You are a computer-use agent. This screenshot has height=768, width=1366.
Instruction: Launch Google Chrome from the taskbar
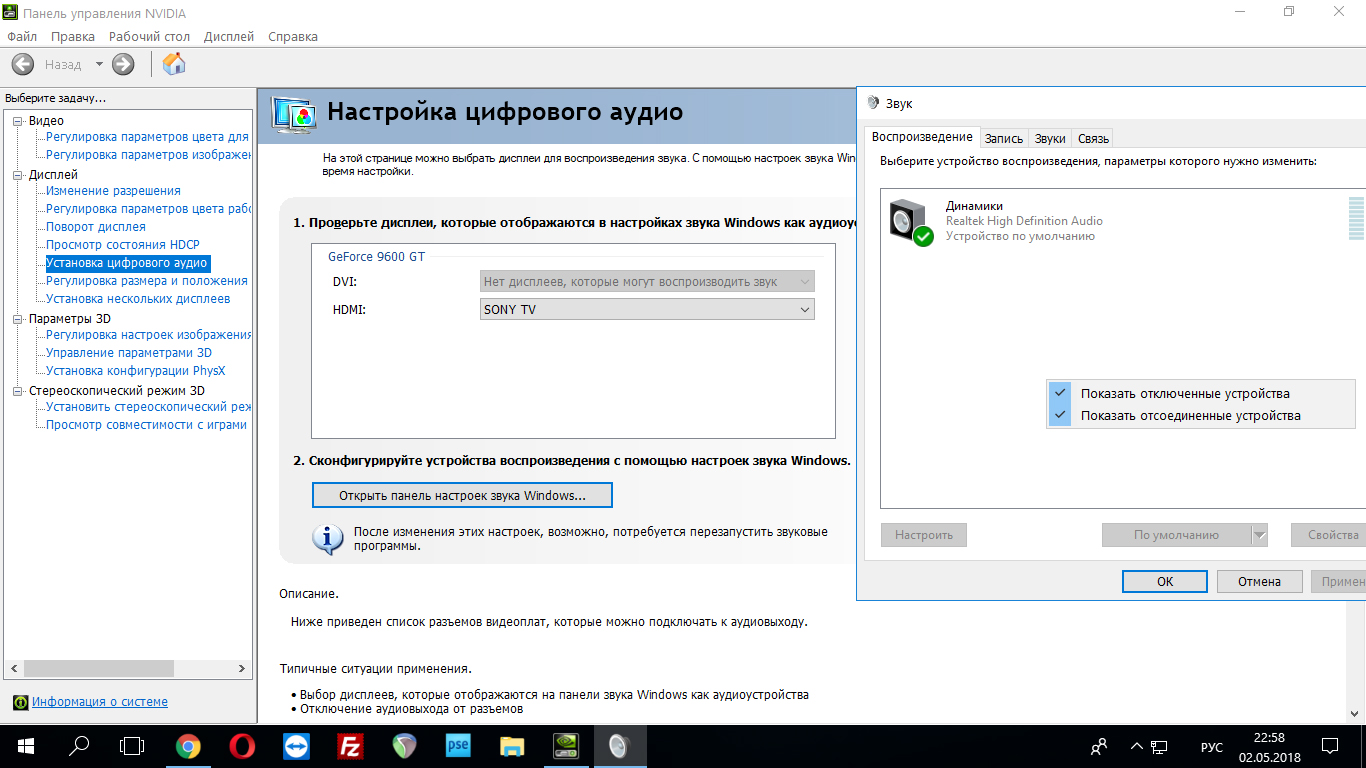188,746
